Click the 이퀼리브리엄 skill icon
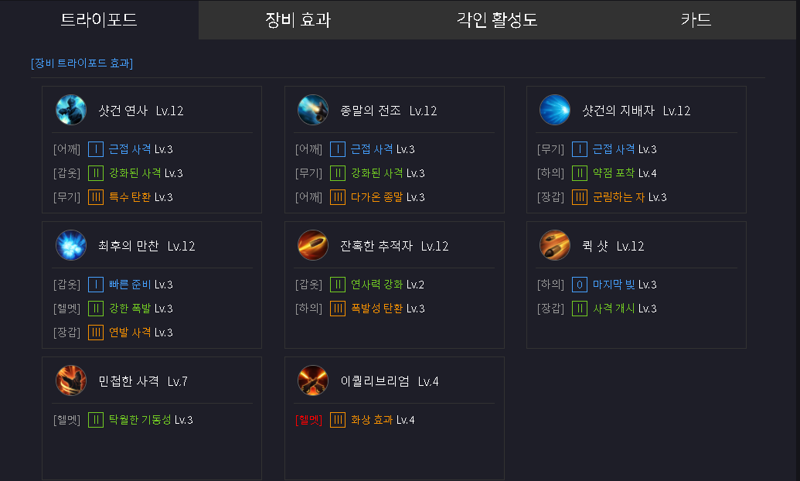This screenshot has width=800, height=481. [313, 380]
